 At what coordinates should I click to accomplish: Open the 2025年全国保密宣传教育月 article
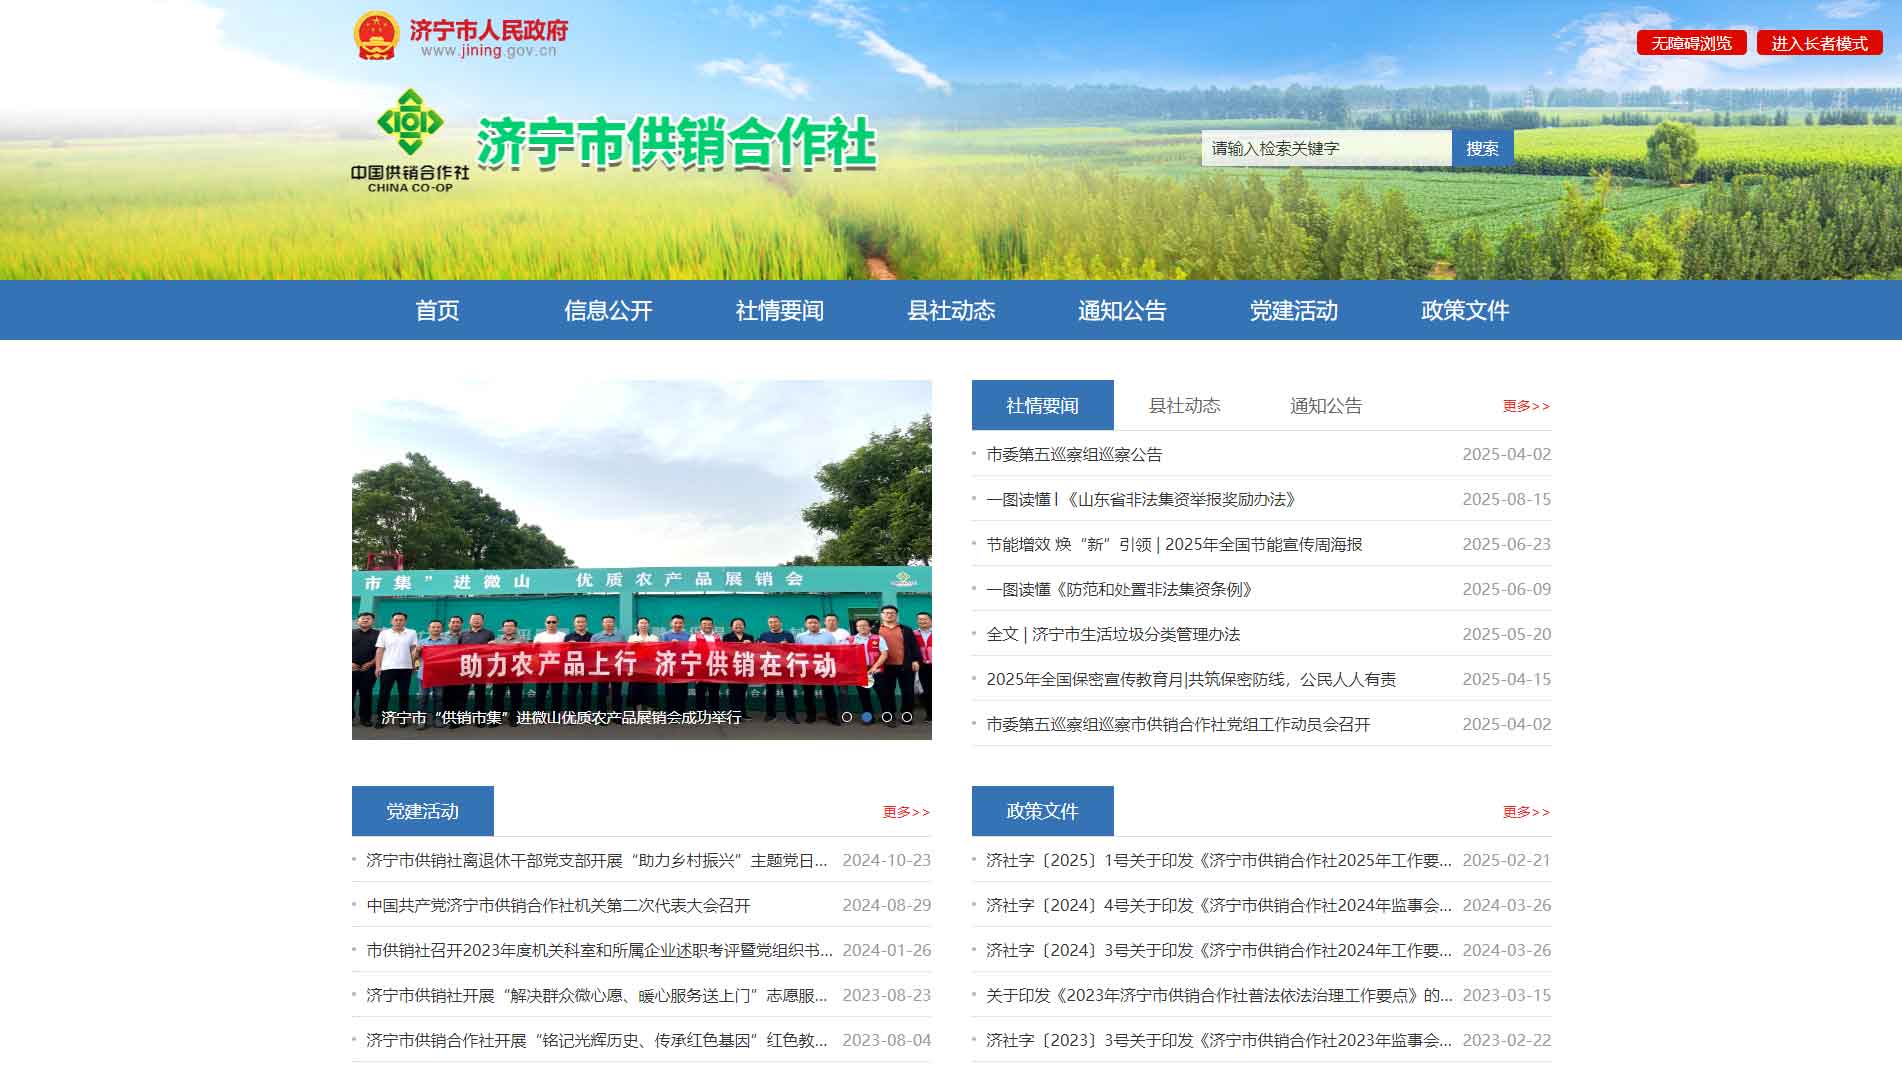pos(1191,679)
